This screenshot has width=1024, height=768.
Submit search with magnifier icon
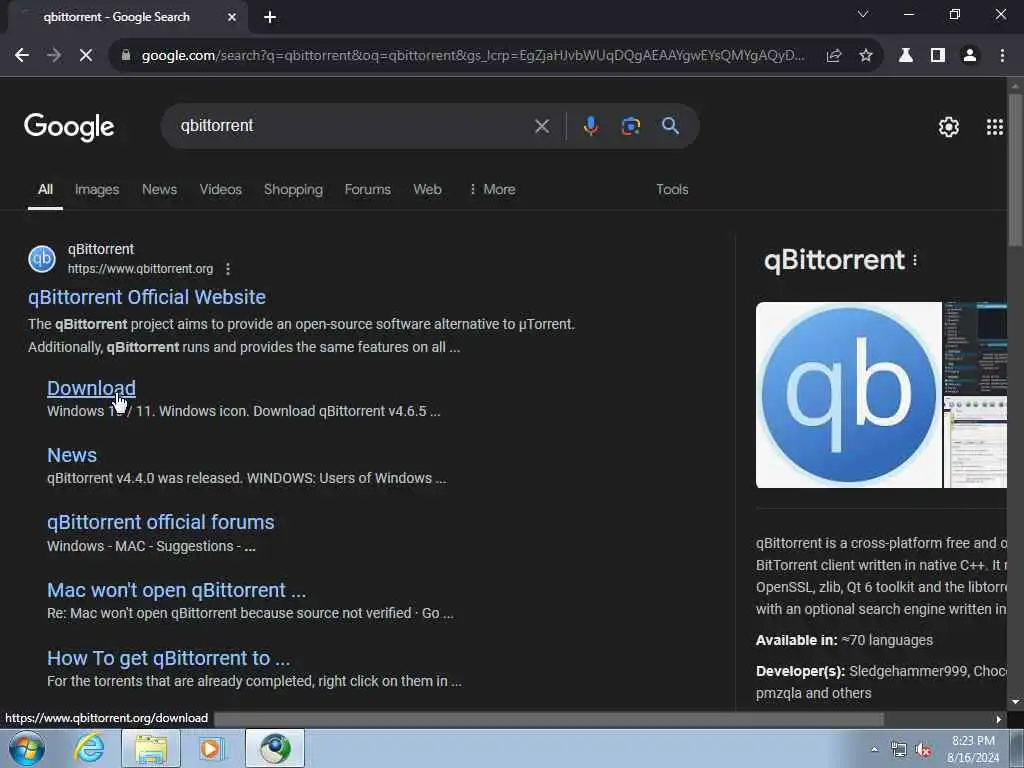[x=670, y=126]
